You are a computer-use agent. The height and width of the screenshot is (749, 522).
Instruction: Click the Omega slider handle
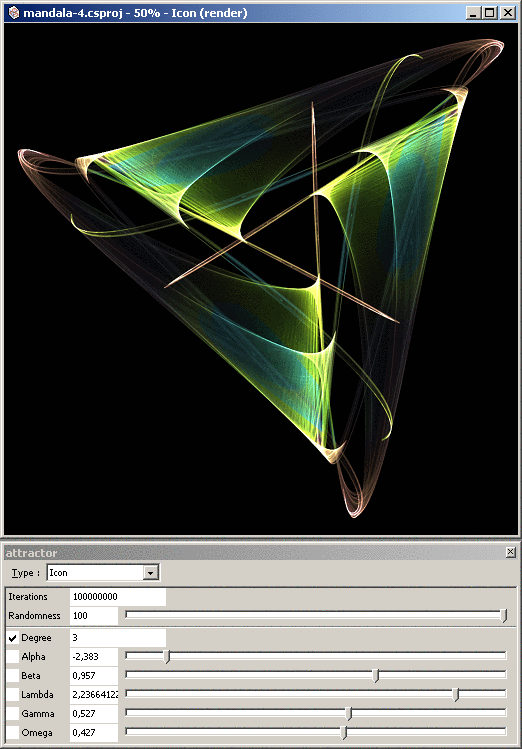click(343, 733)
